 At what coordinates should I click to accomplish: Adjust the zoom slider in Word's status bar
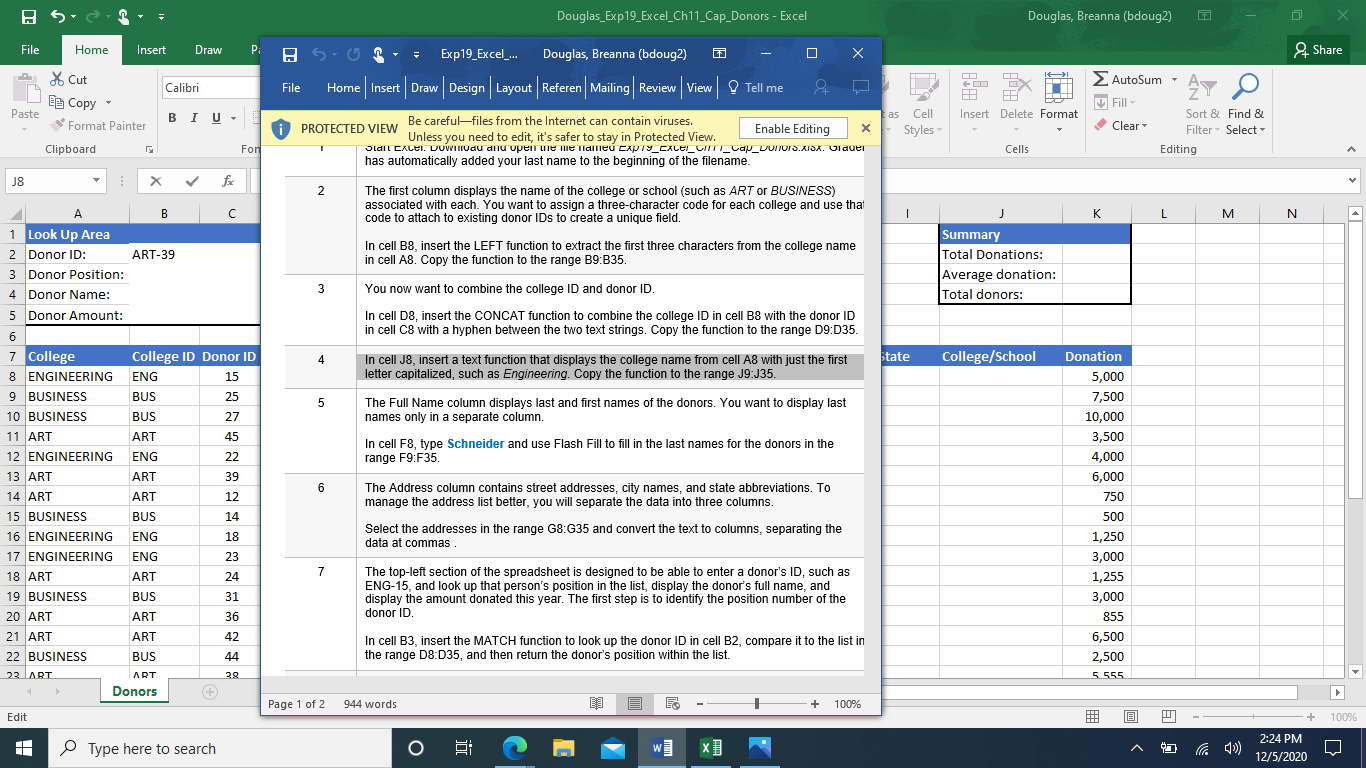tap(757, 704)
